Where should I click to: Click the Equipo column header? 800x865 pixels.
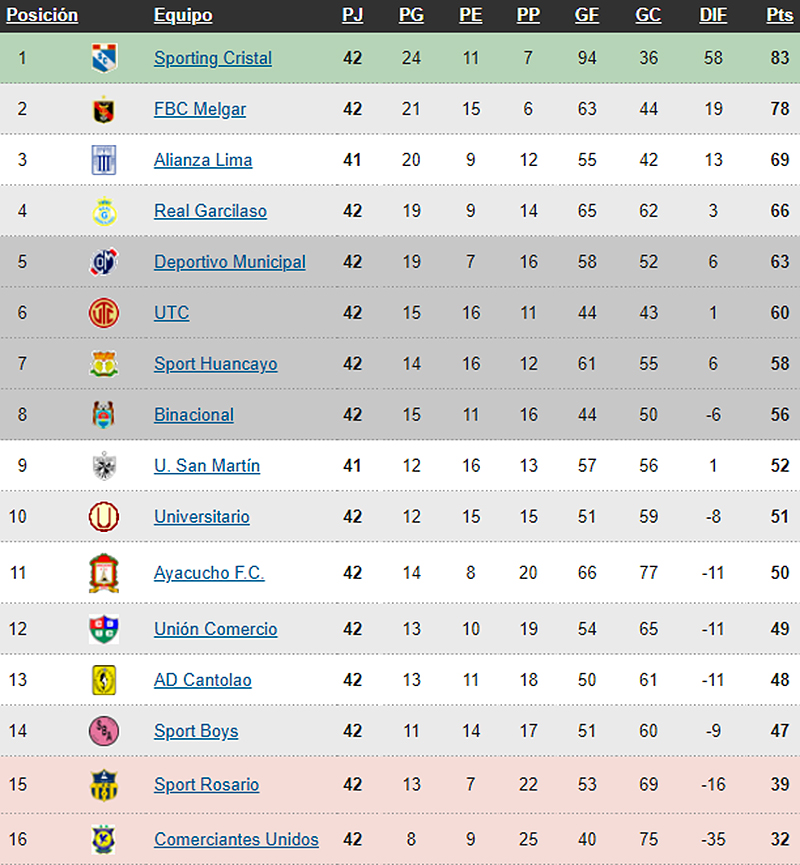tap(183, 15)
